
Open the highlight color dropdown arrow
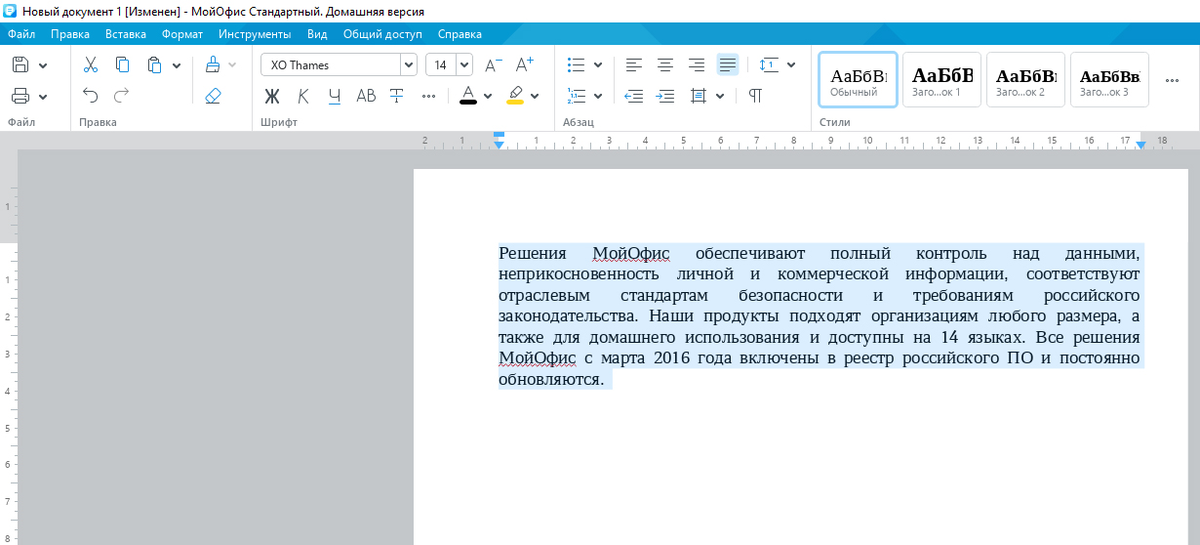(535, 96)
